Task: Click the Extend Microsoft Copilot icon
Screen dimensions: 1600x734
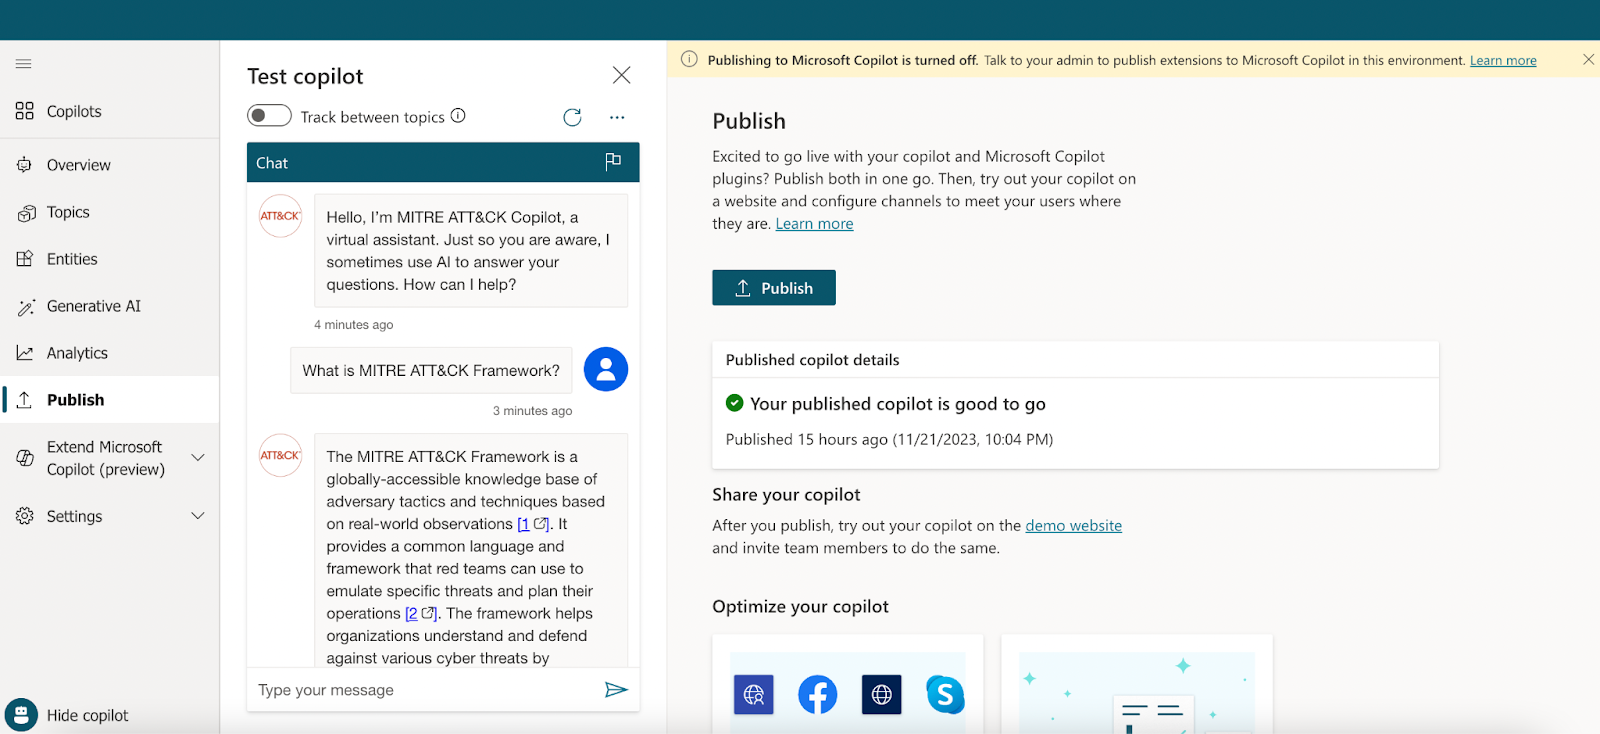Action: [25, 458]
